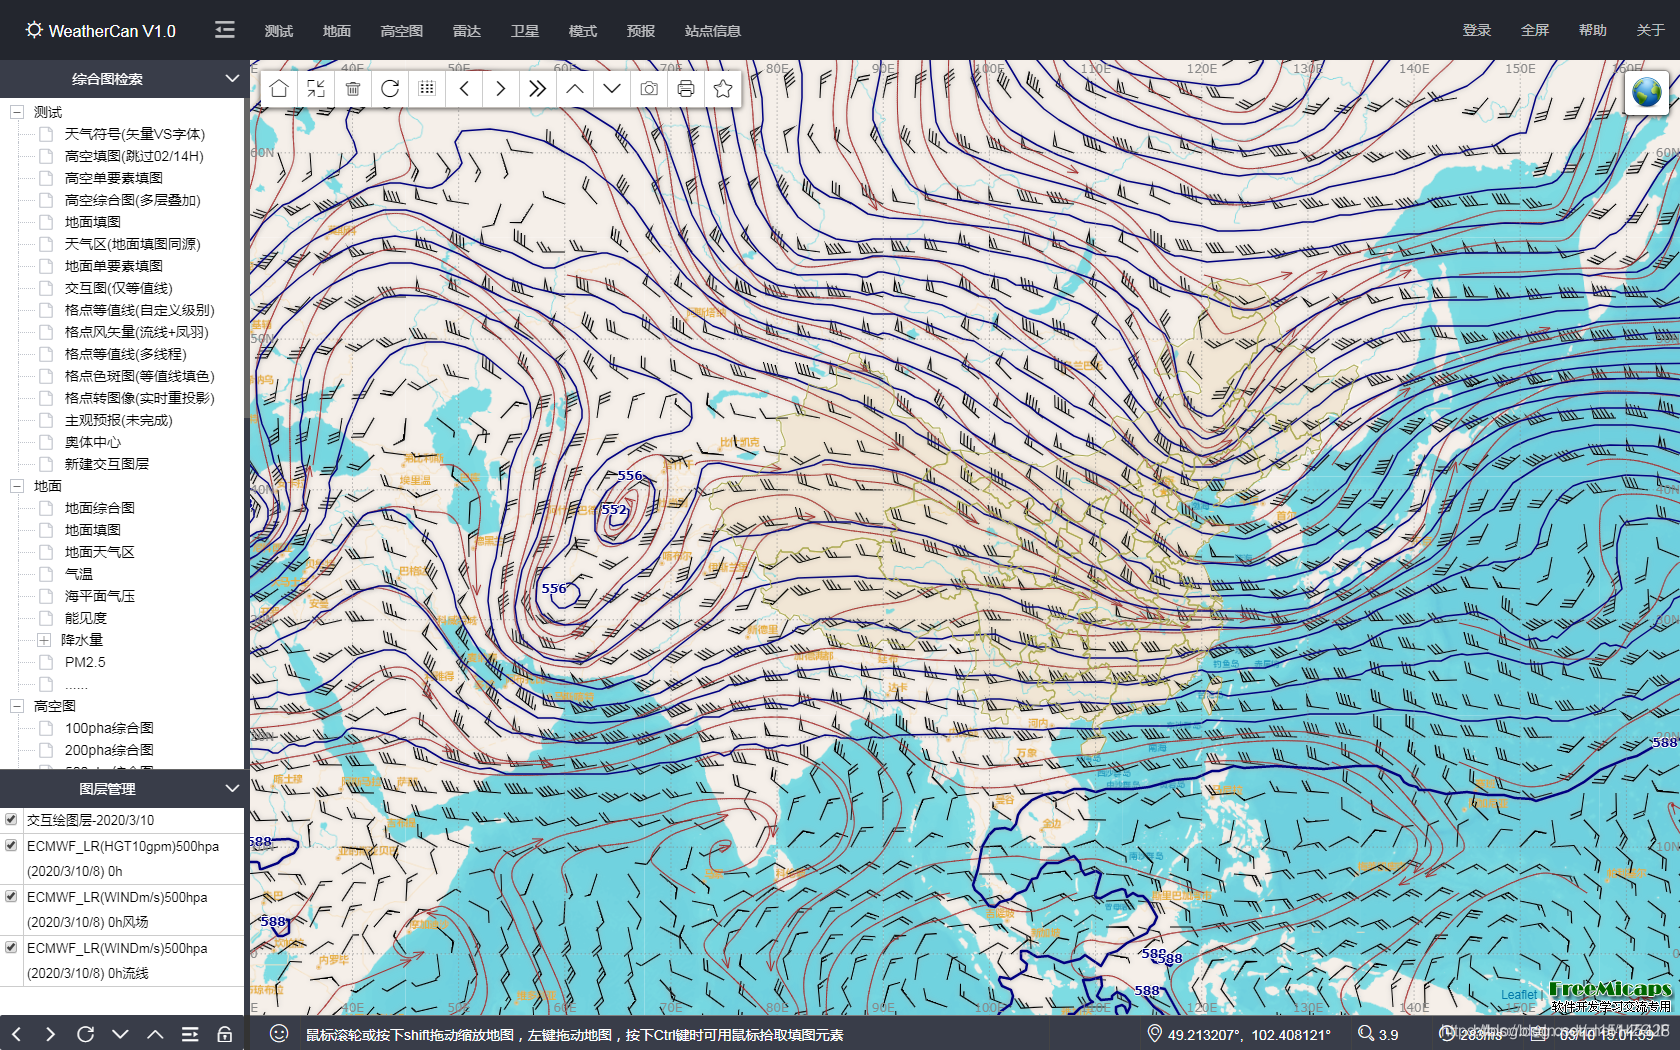The image size is (1680, 1050).
Task: Select 奥体中心 tree item
Action: (x=93, y=442)
